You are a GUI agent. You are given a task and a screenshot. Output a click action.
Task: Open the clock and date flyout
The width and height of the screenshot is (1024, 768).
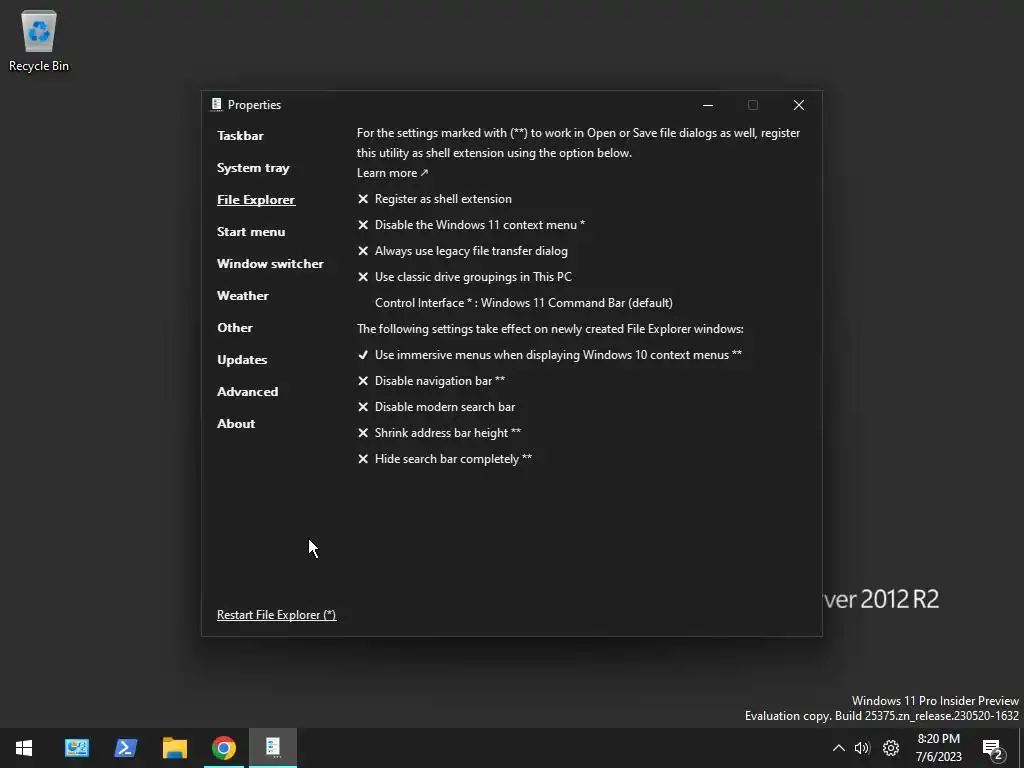point(938,748)
